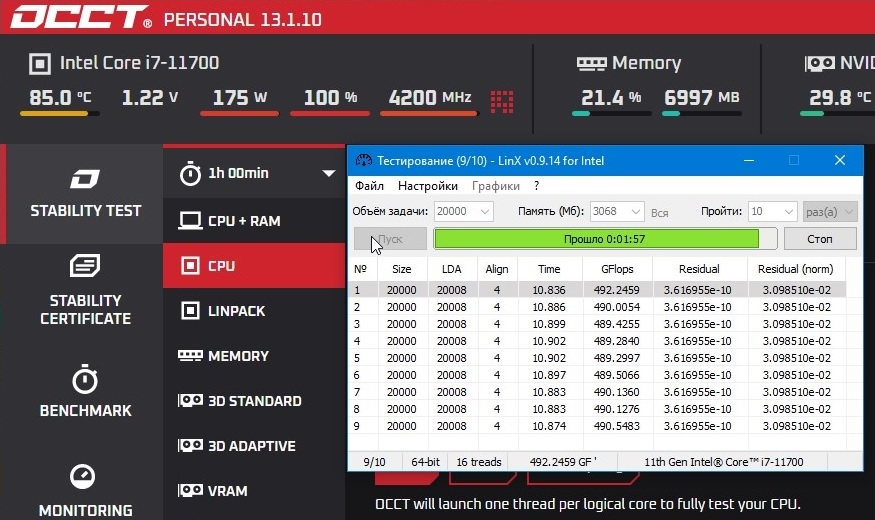Click the 3D Standard GPU icon
The height and width of the screenshot is (520, 875).
(x=190, y=401)
